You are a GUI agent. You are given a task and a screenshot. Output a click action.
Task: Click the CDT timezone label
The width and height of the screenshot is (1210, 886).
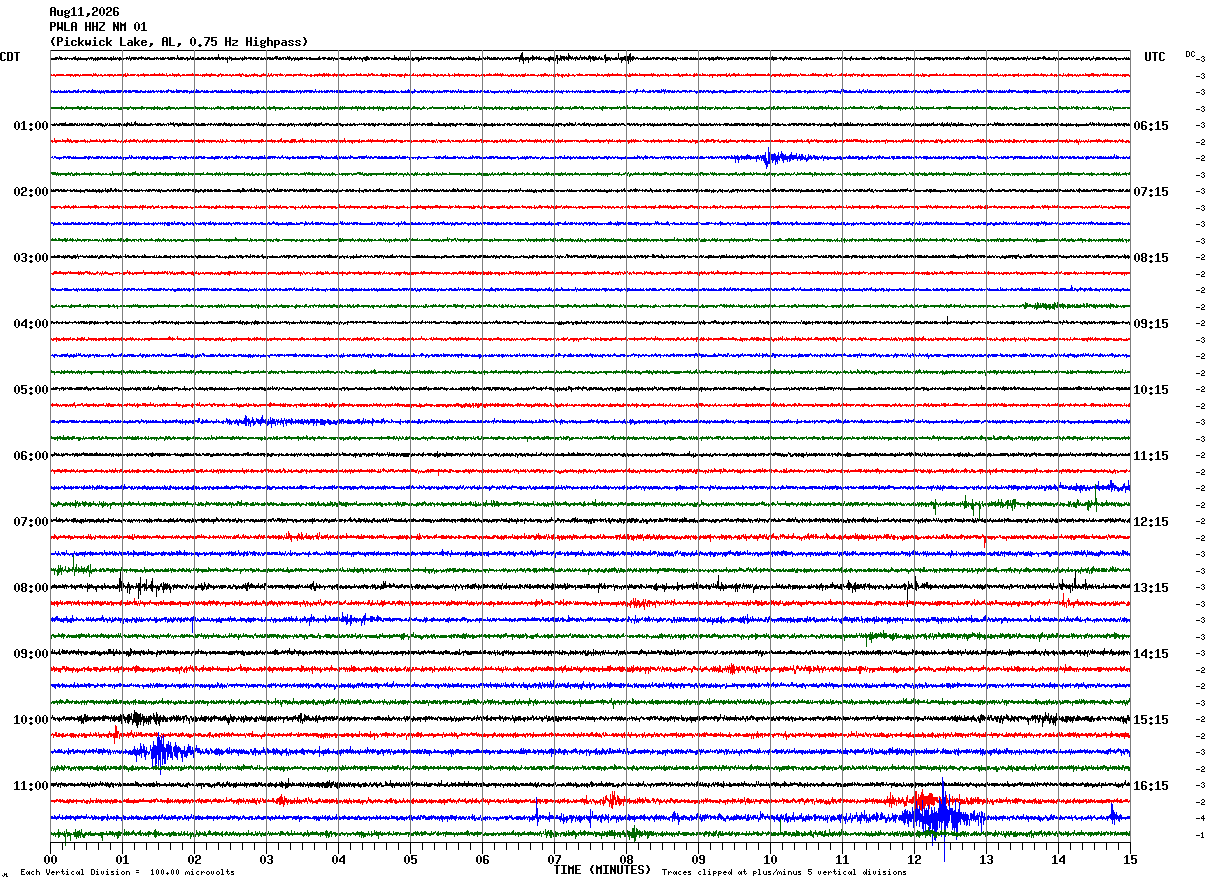(x=10, y=57)
